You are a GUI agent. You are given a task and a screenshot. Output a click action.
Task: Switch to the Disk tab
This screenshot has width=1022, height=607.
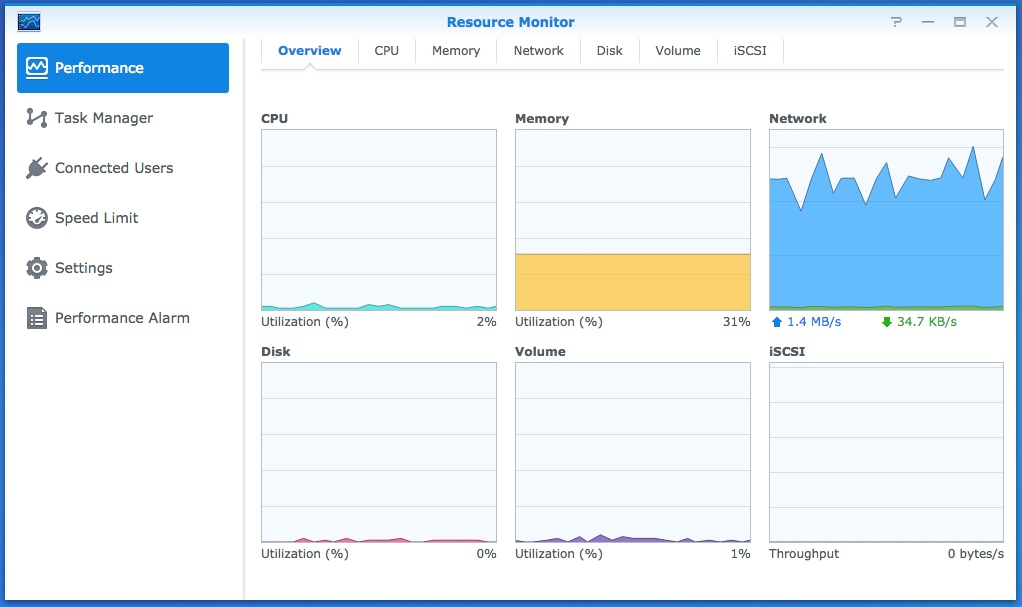pyautogui.click(x=610, y=50)
